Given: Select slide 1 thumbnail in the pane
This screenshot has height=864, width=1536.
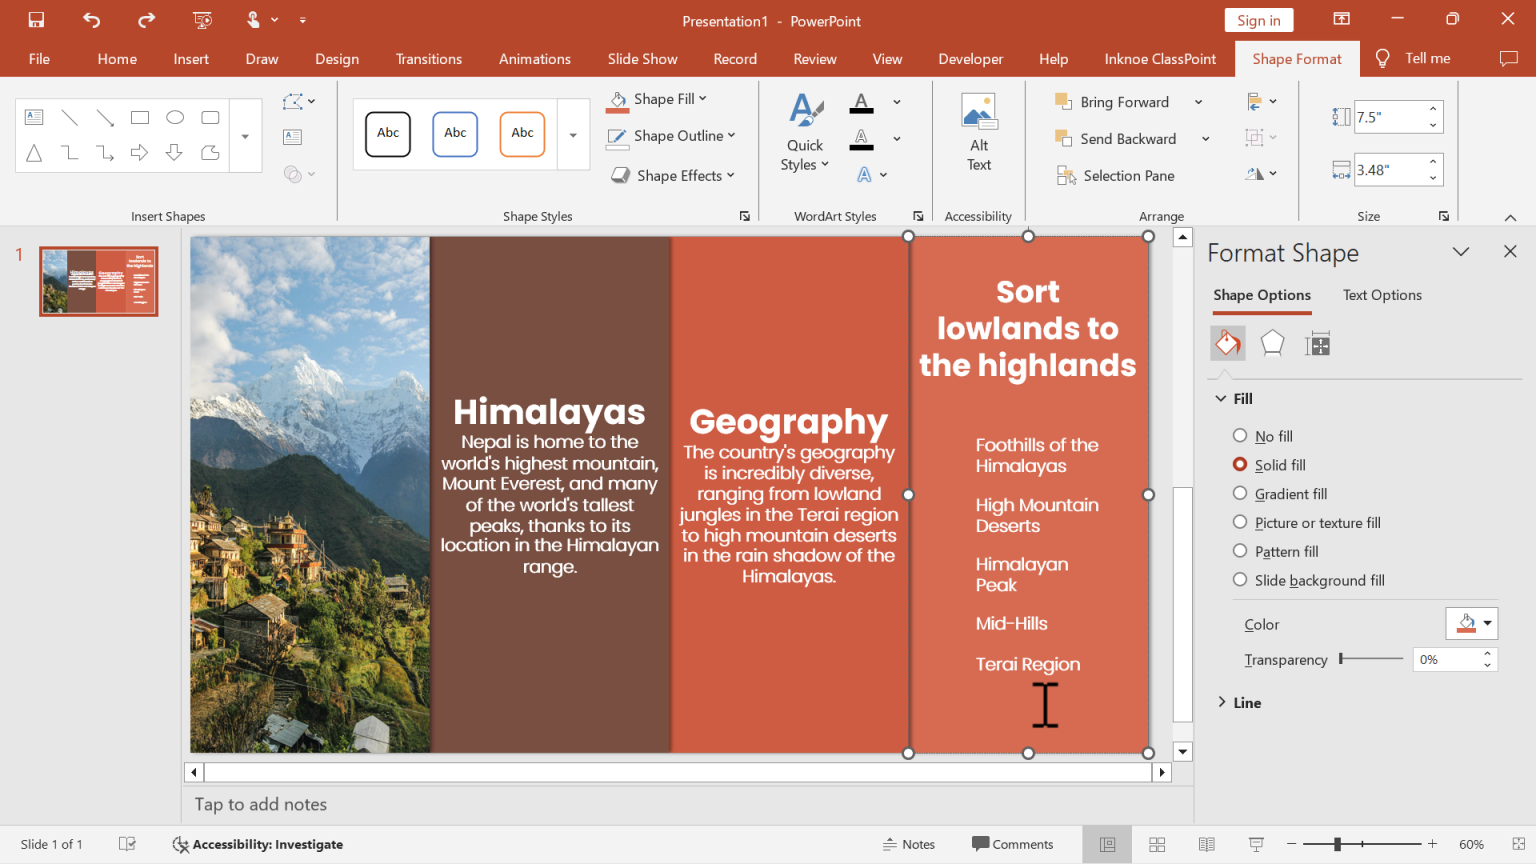Looking at the screenshot, I should point(98,281).
